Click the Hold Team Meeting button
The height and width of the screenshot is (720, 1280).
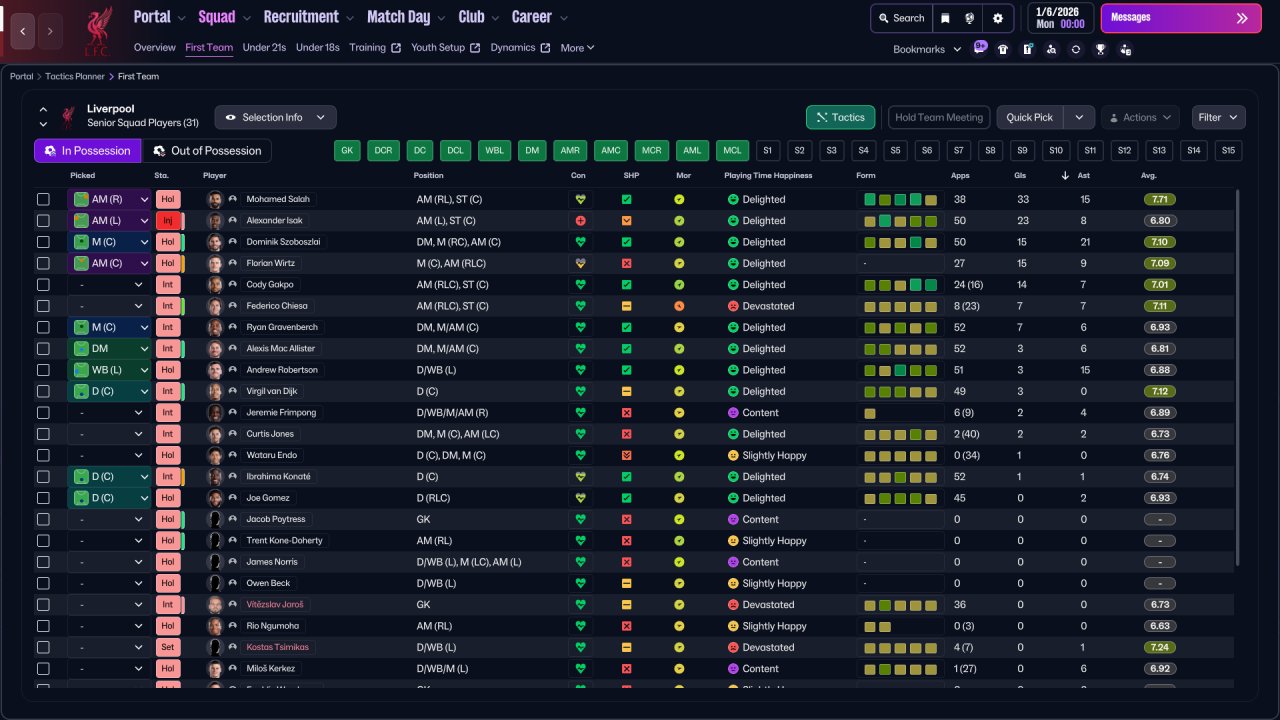(x=938, y=117)
